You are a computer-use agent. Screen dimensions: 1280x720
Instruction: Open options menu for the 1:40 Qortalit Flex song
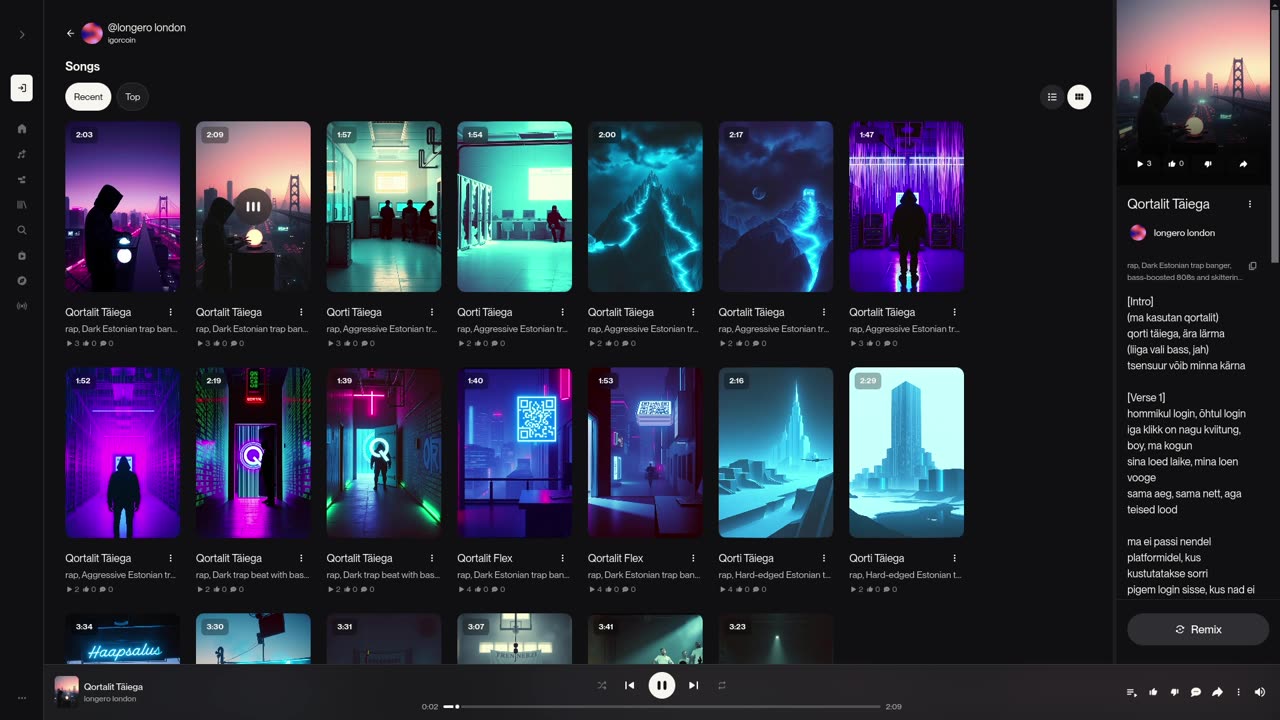point(563,558)
